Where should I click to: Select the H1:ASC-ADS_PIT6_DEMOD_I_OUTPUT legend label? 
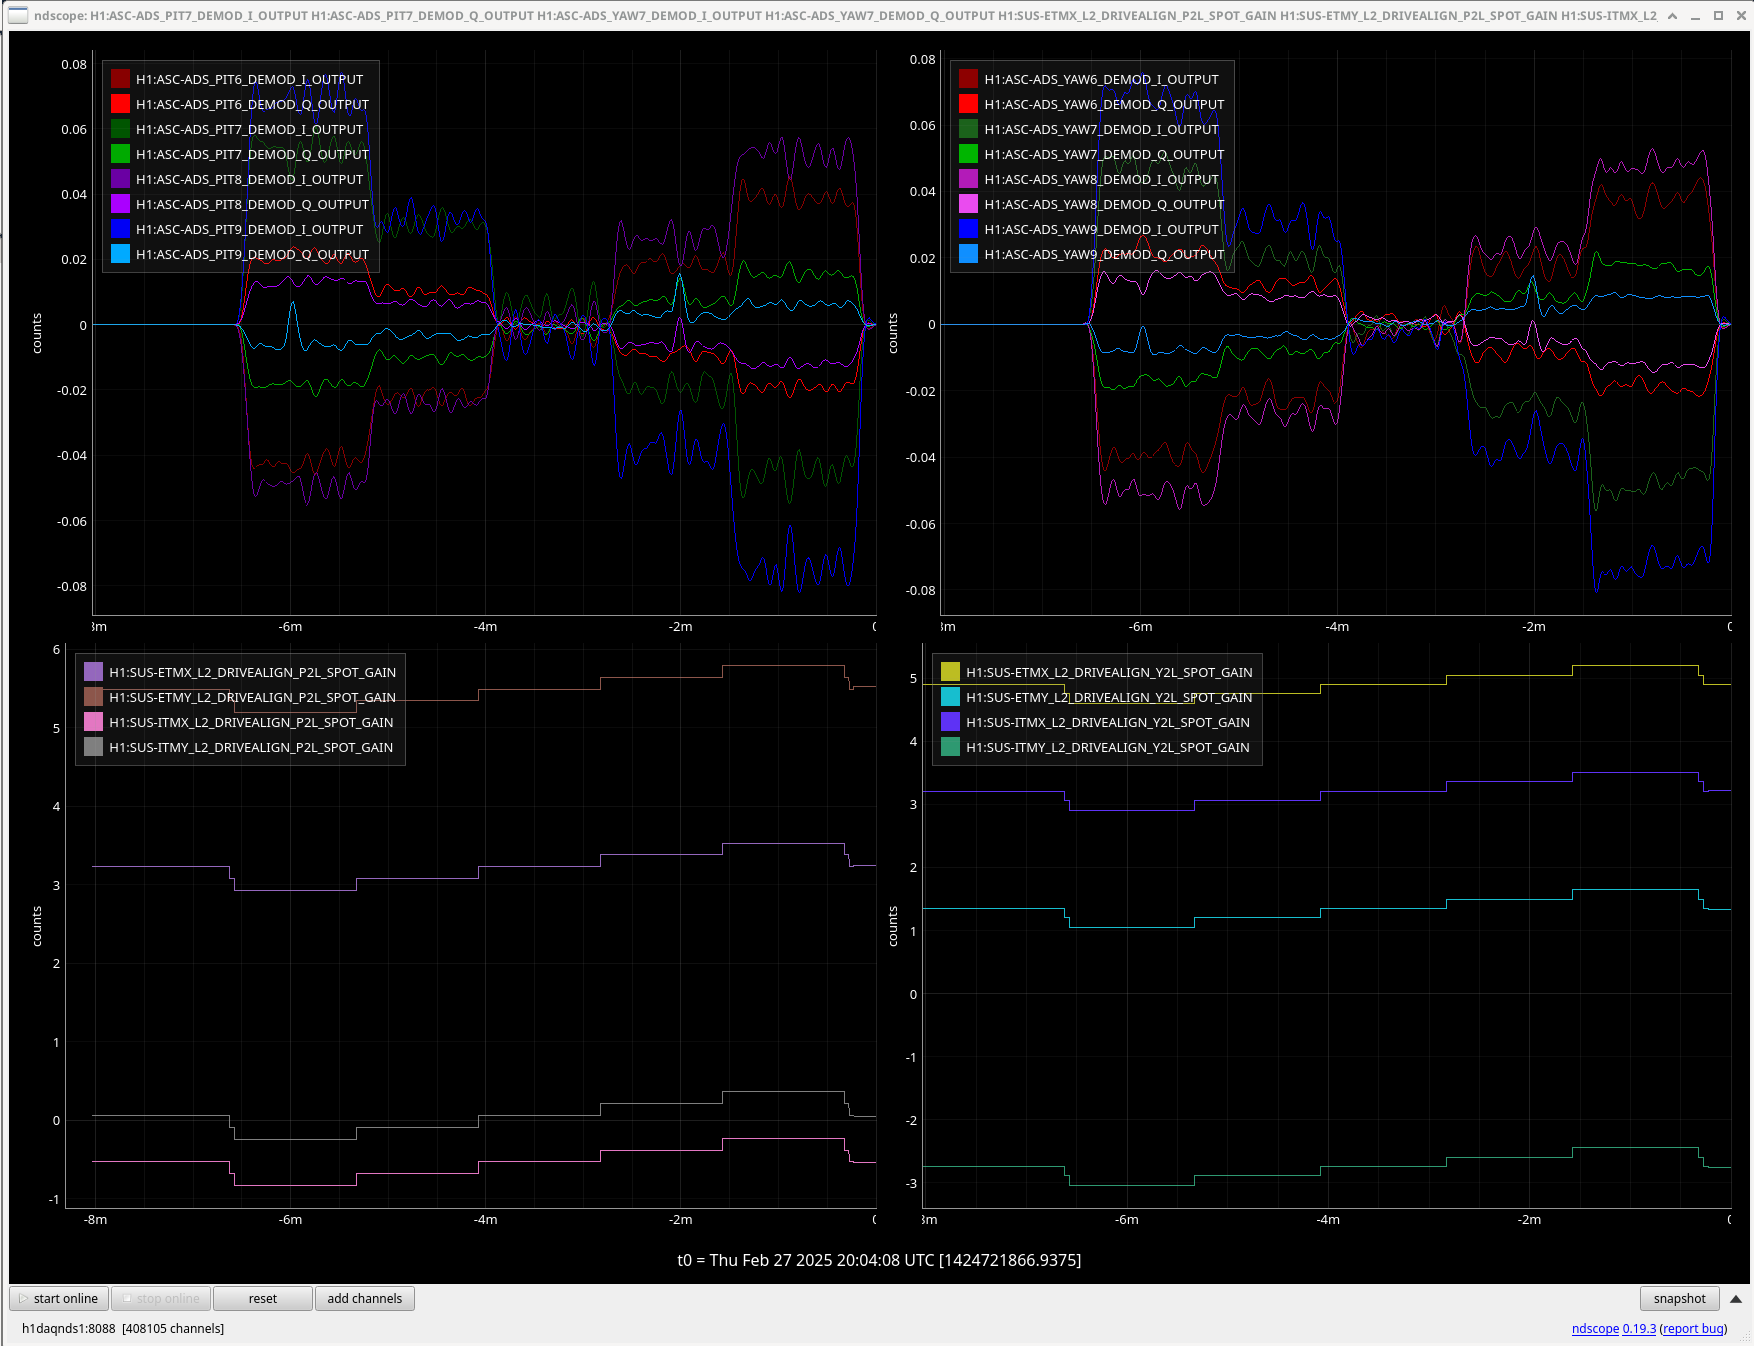pos(250,79)
